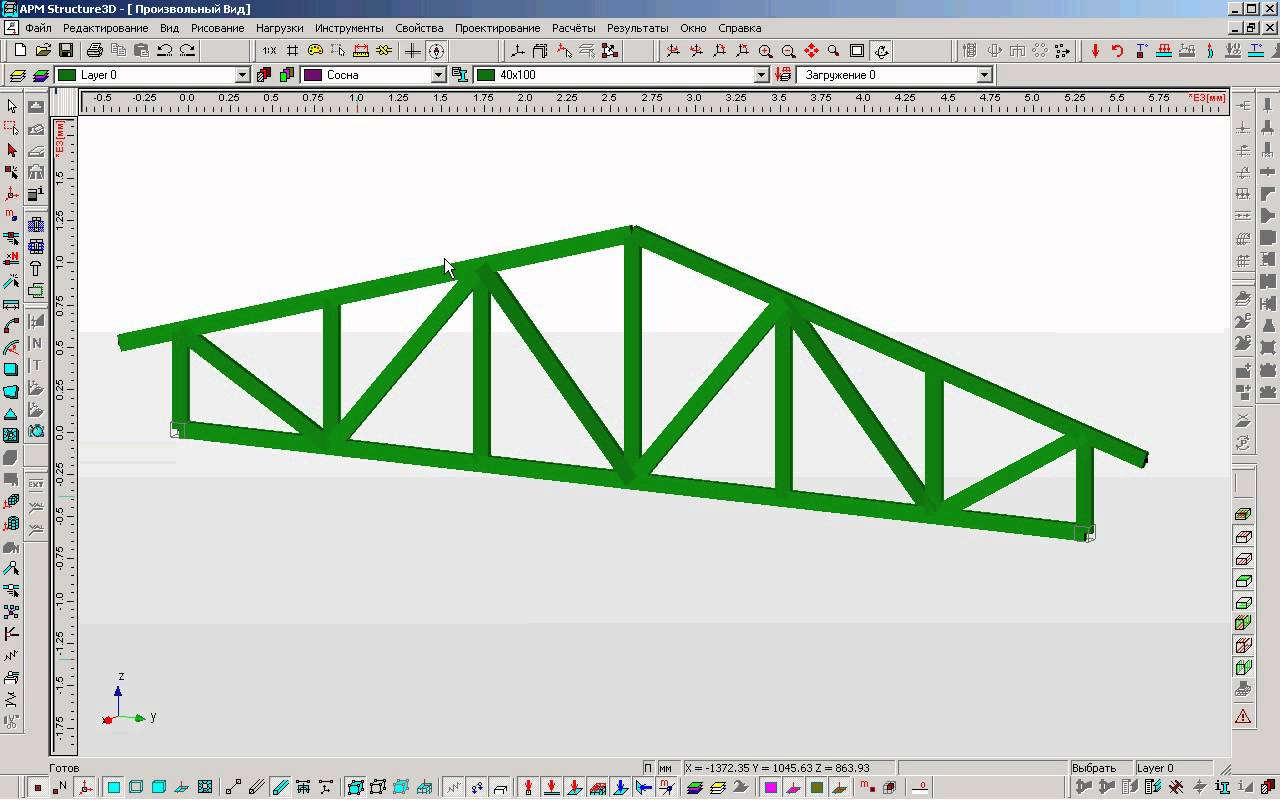Open the Редактирование menu

point(105,28)
